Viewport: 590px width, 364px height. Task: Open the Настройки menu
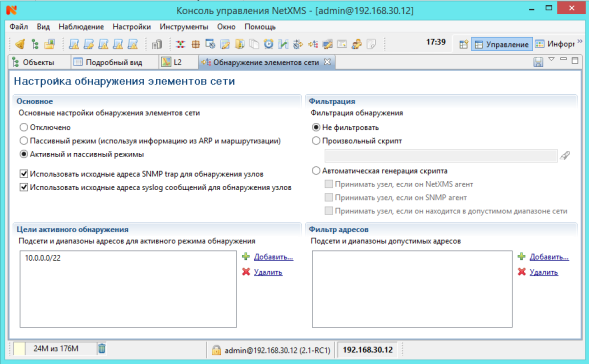coord(132,27)
